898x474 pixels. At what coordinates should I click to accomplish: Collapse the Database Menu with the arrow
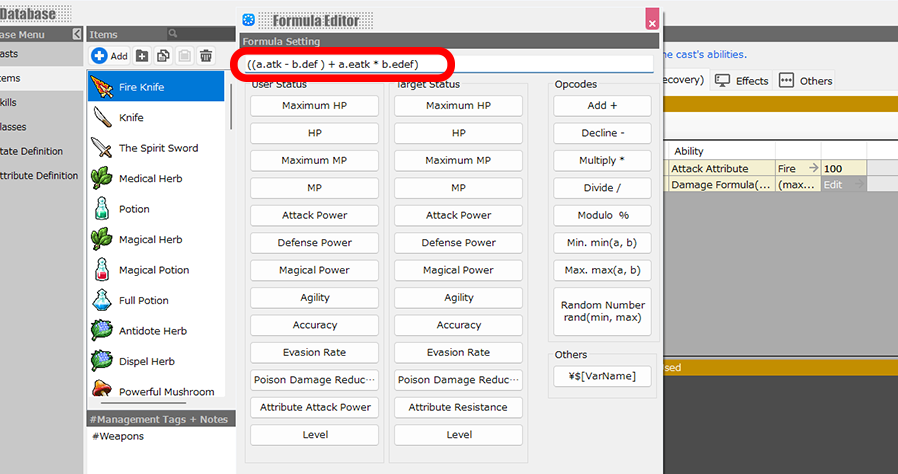click(77, 34)
